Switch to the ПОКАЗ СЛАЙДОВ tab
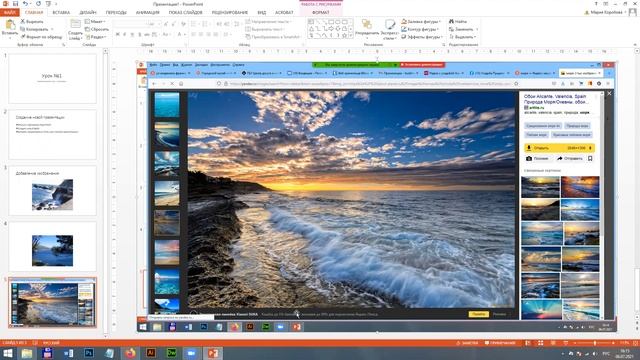The width and height of the screenshot is (640, 360). (x=186, y=12)
